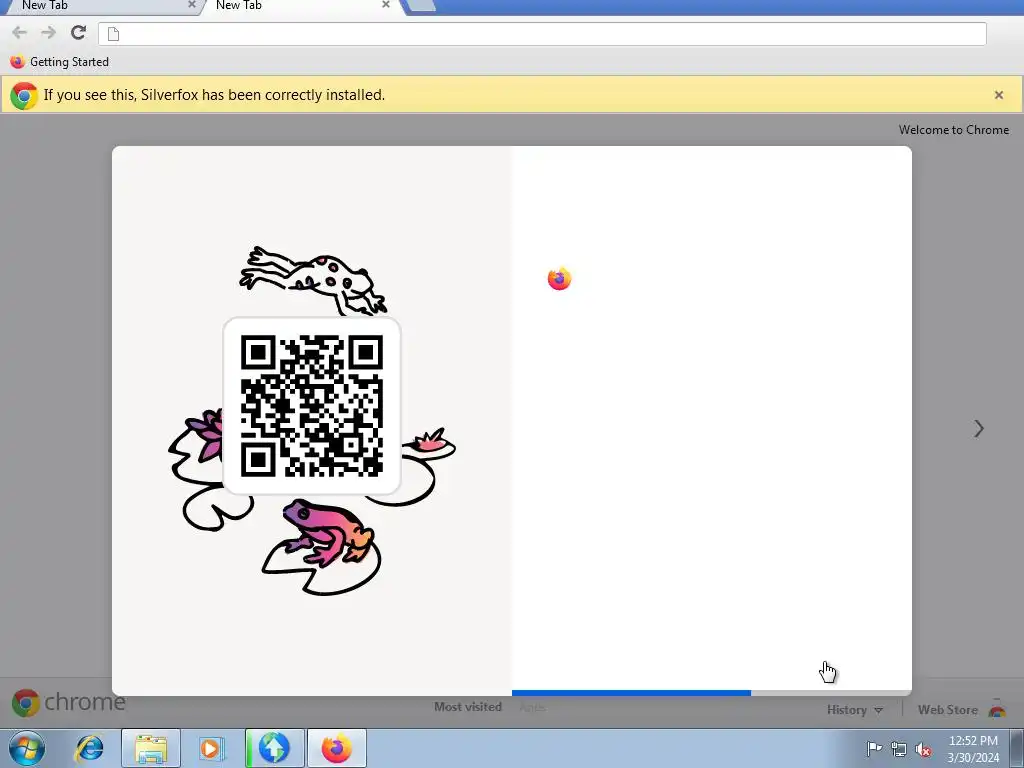Image resolution: width=1024 pixels, height=768 pixels.
Task: Go to next page with right chevron
Action: point(978,428)
